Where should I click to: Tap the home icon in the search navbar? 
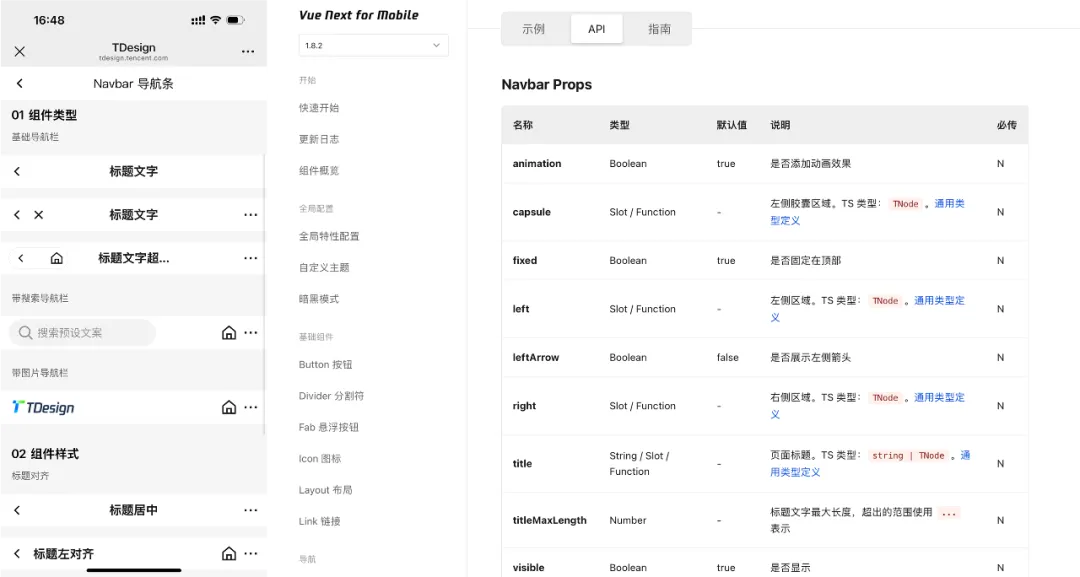(229, 333)
